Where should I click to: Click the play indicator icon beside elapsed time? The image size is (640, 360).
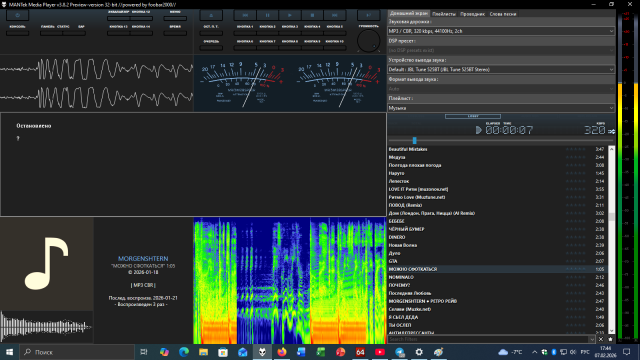pos(479,130)
